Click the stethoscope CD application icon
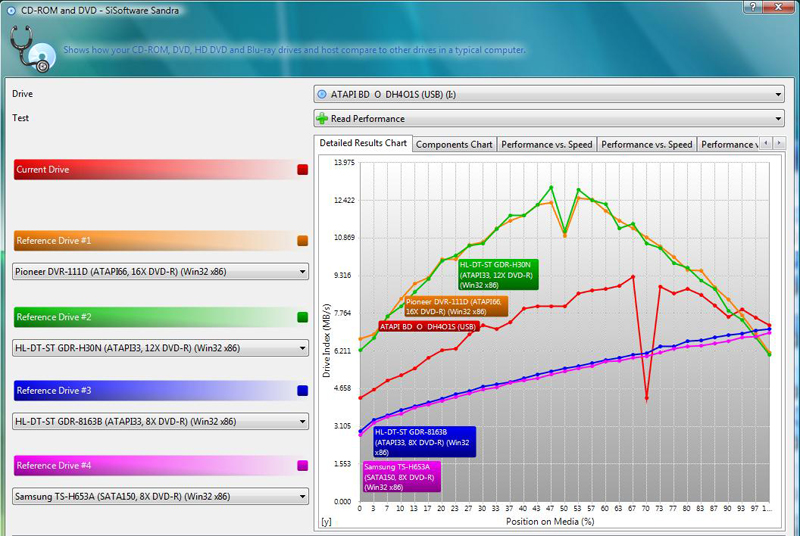The height and width of the screenshot is (536, 800). (x=33, y=49)
